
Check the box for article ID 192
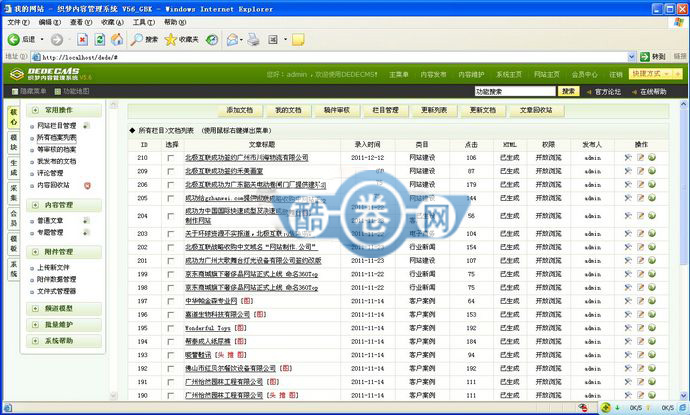tap(171, 369)
